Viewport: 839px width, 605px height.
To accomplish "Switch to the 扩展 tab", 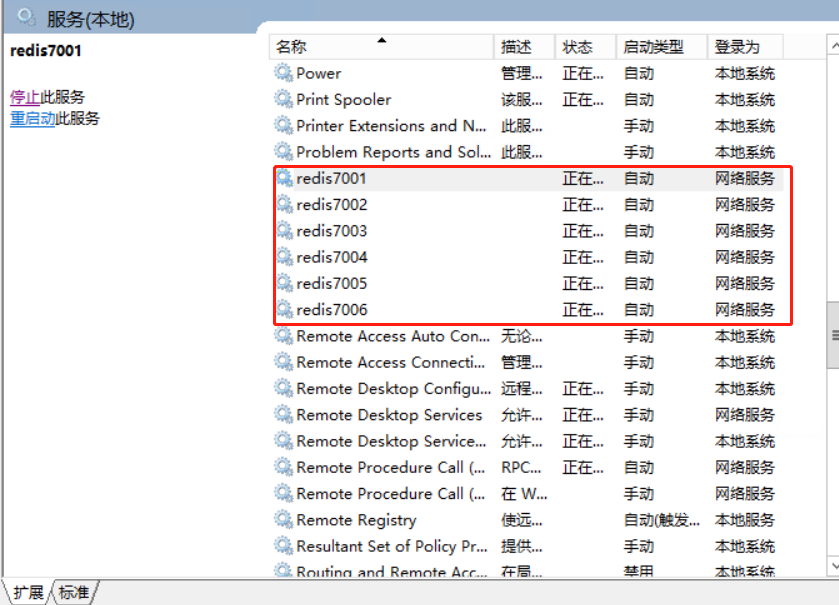I will pyautogui.click(x=28, y=592).
